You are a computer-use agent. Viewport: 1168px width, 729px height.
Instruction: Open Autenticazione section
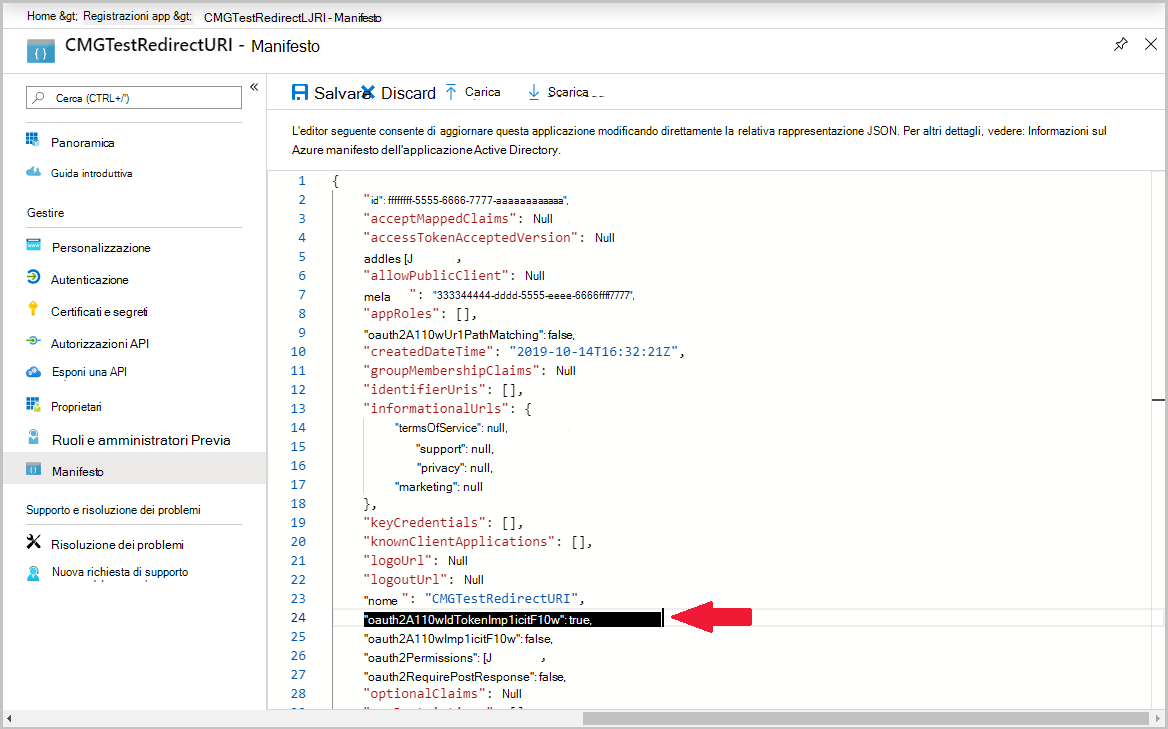click(89, 279)
